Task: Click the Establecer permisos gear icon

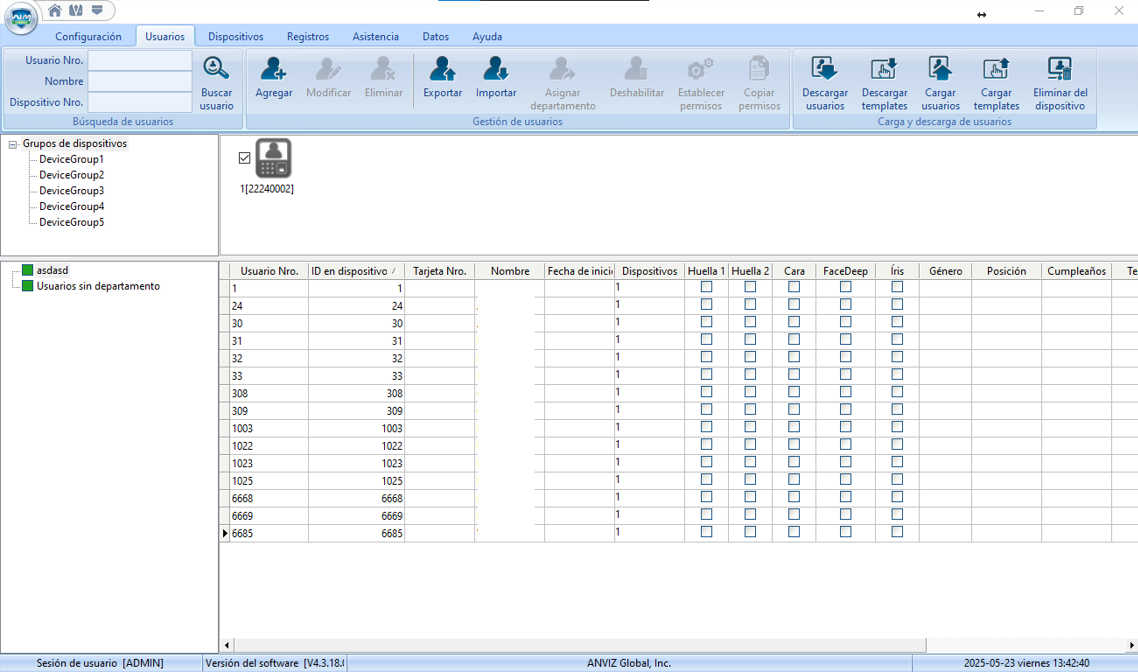Action: point(700,69)
